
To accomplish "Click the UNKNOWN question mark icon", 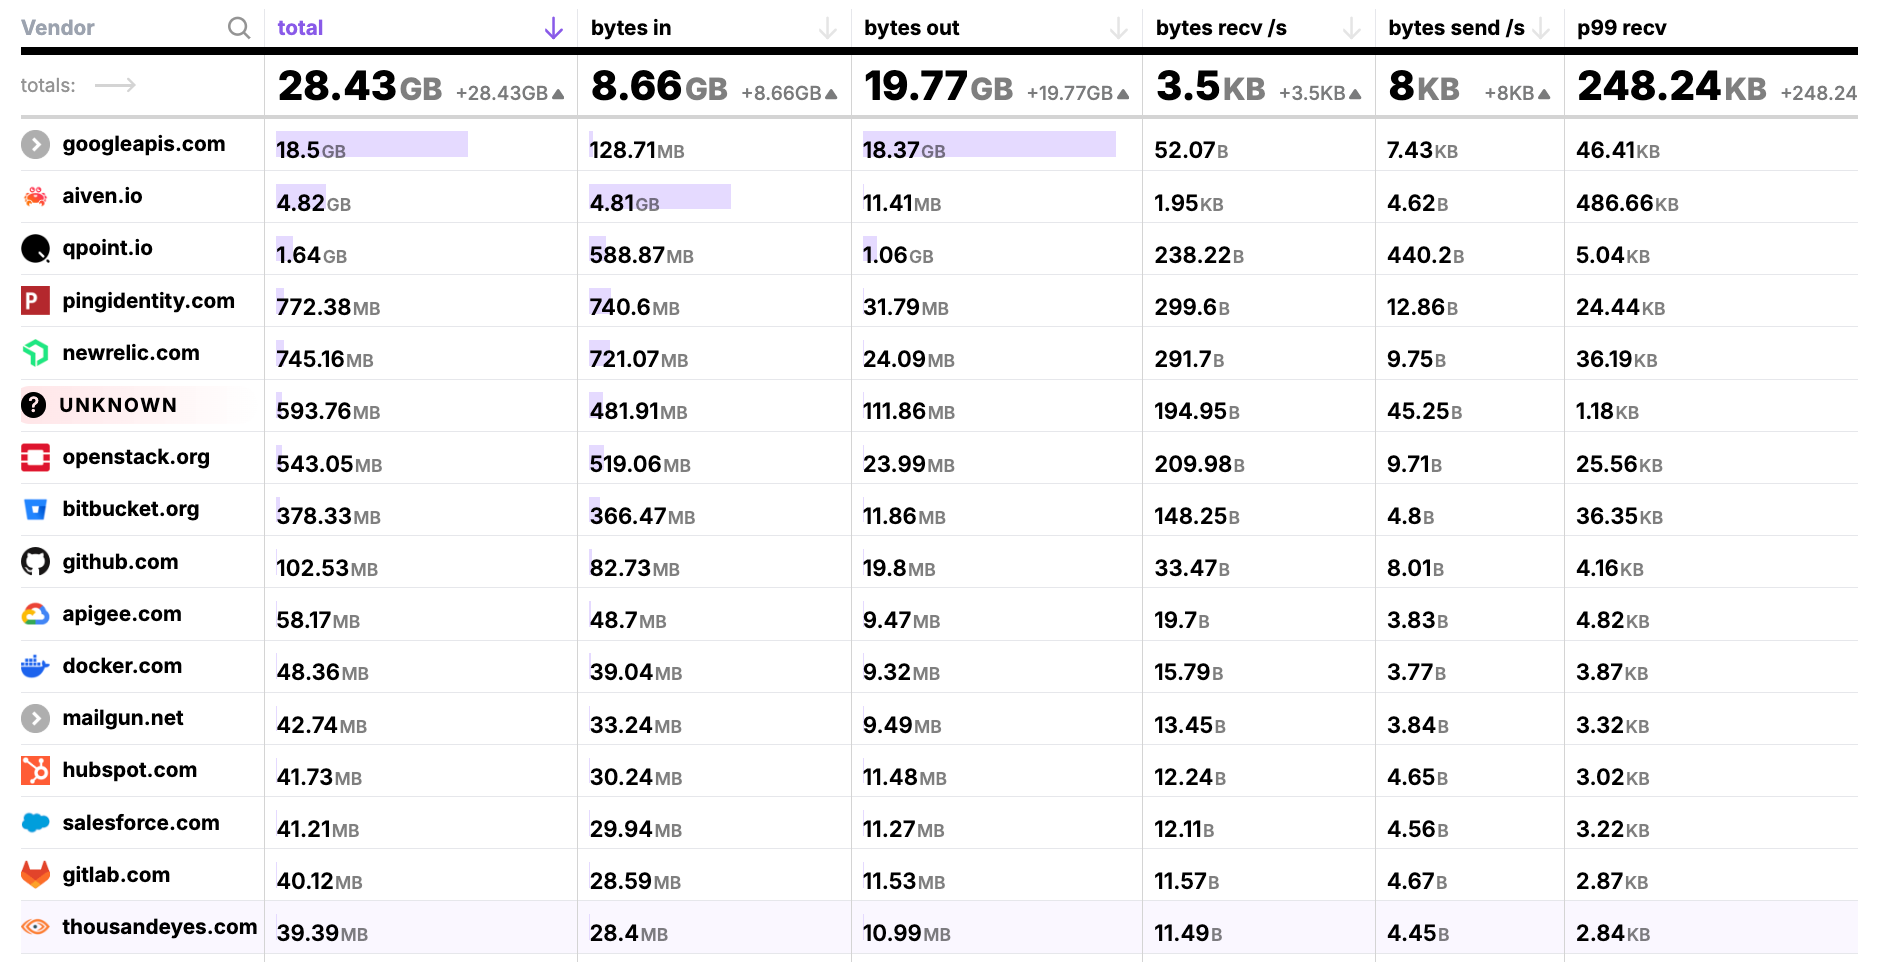I will click(34, 405).
